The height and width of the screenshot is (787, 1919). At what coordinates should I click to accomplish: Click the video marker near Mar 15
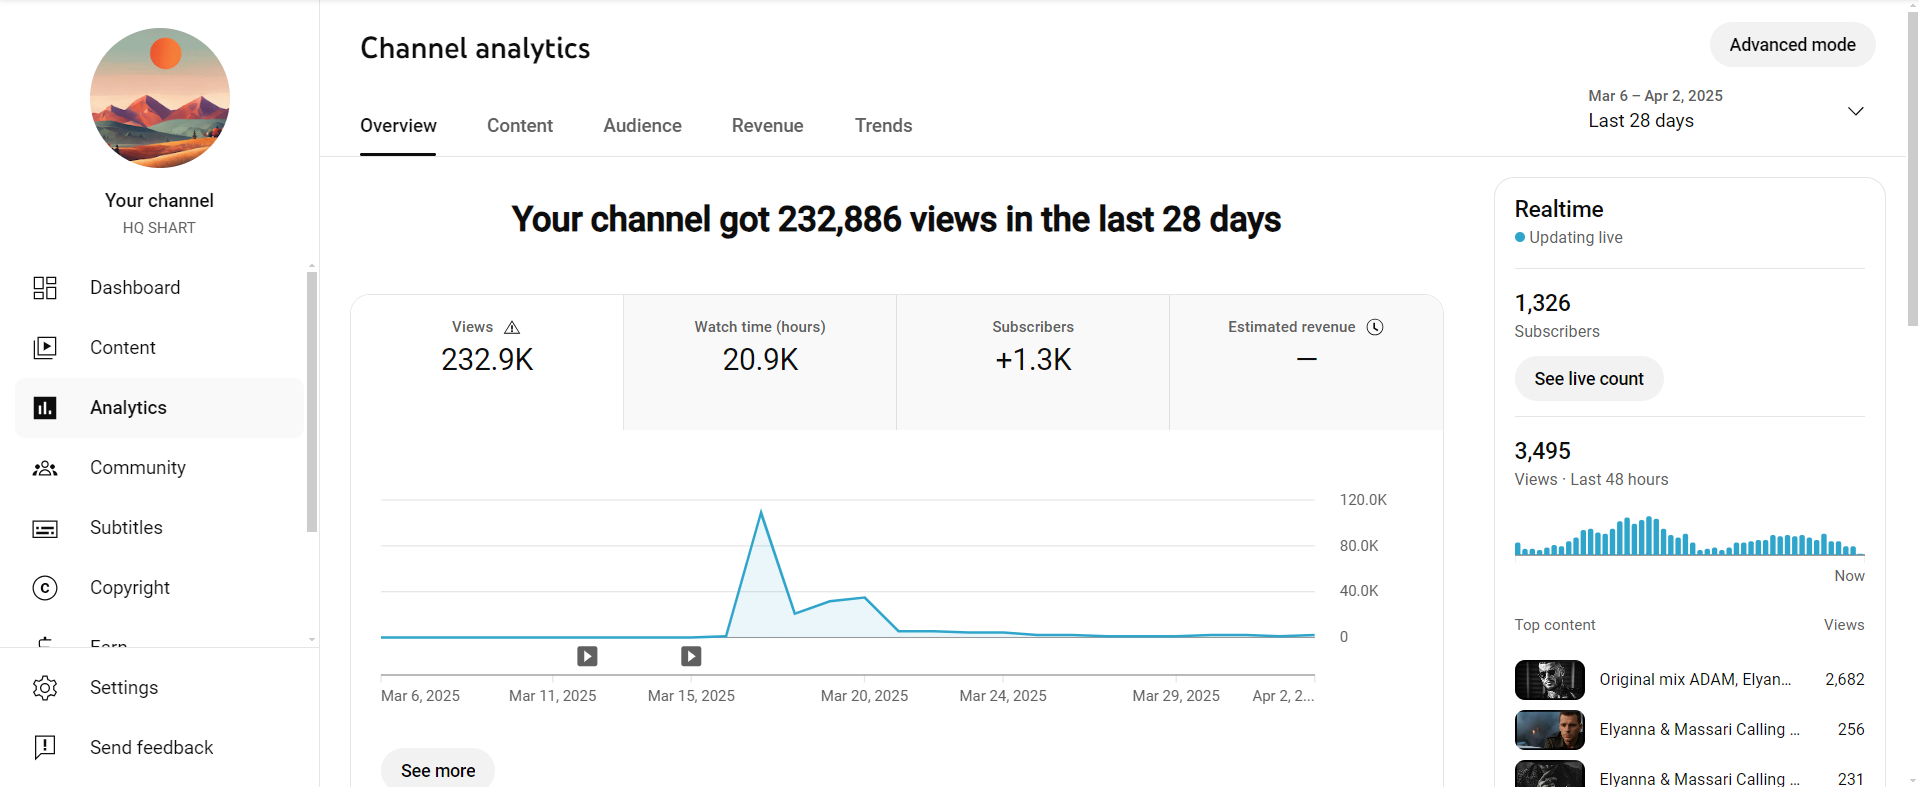(691, 656)
